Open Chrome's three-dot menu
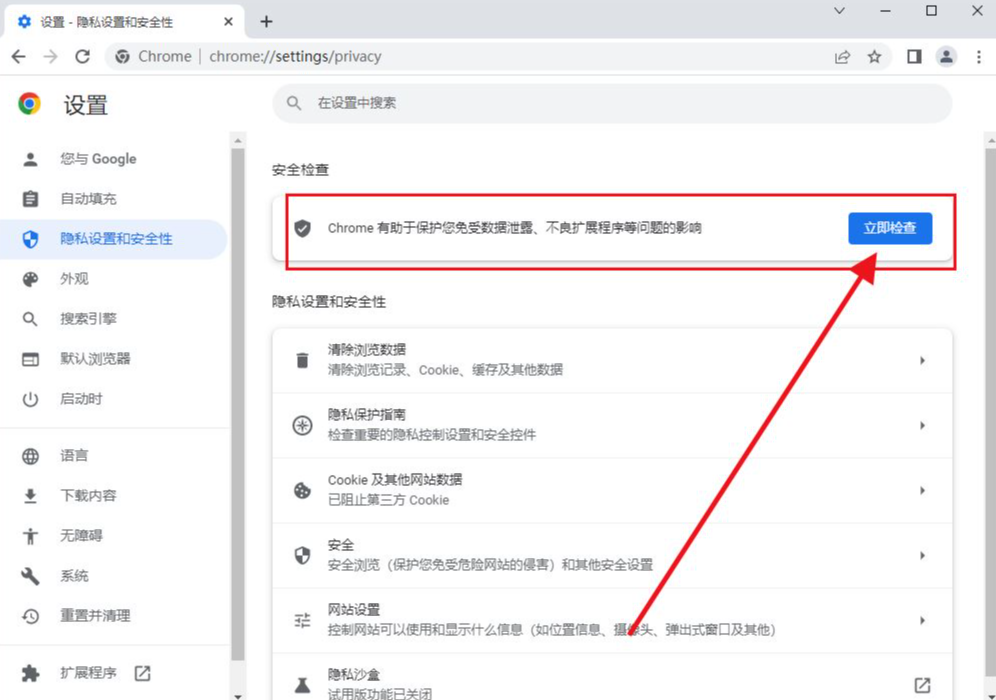 (979, 57)
